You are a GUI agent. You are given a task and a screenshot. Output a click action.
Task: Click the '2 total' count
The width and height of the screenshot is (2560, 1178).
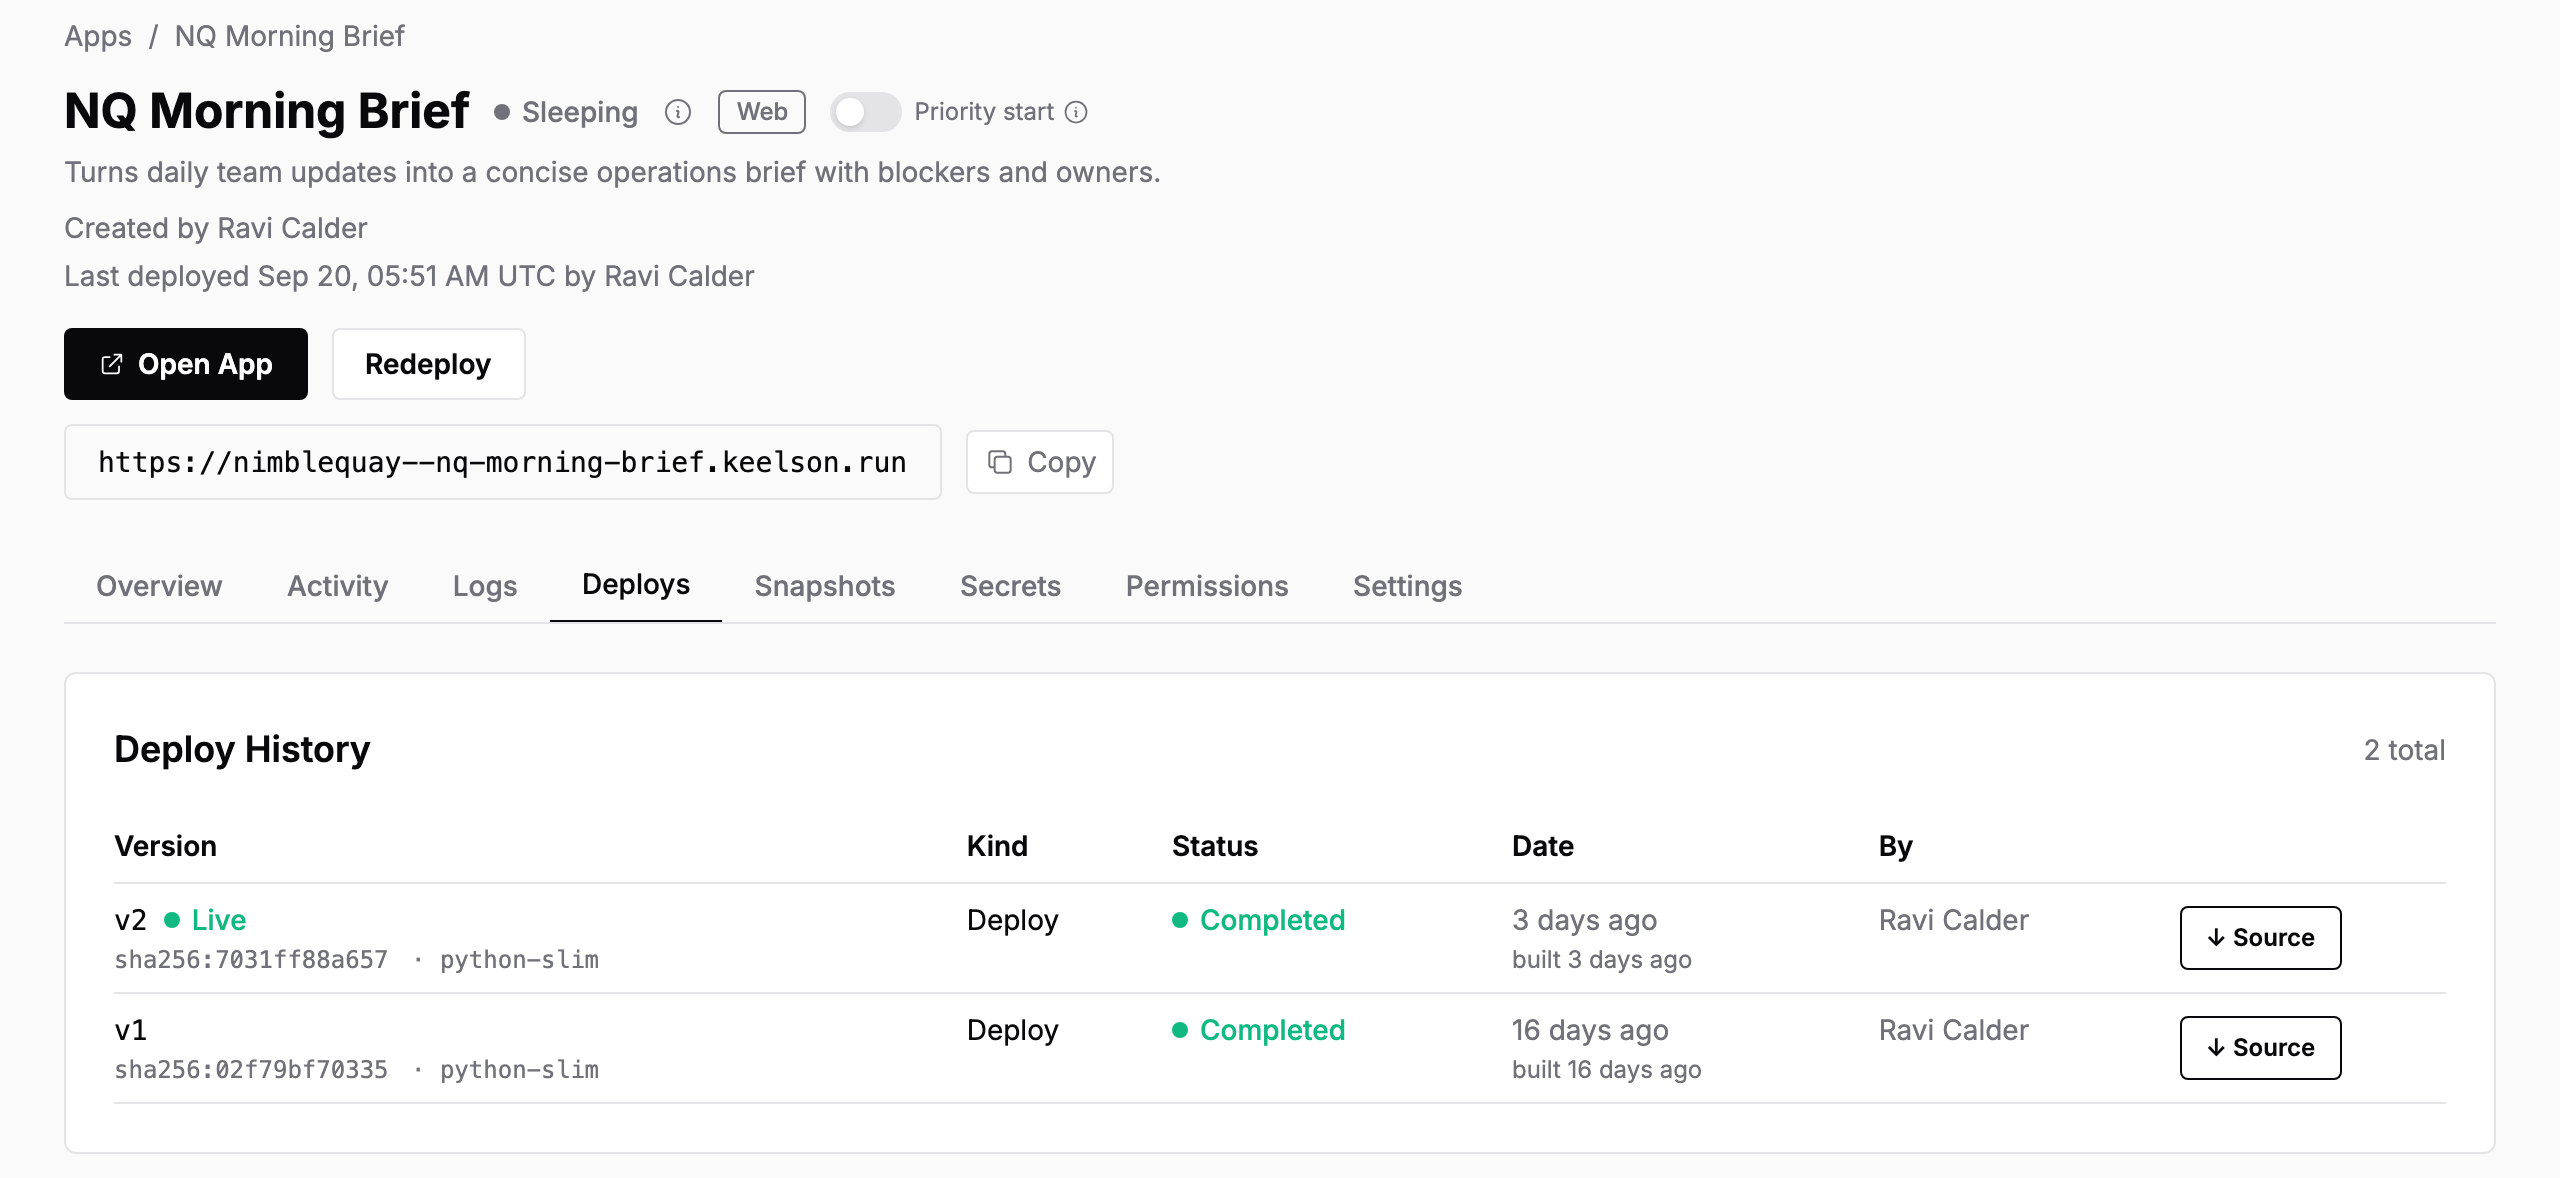point(2404,750)
